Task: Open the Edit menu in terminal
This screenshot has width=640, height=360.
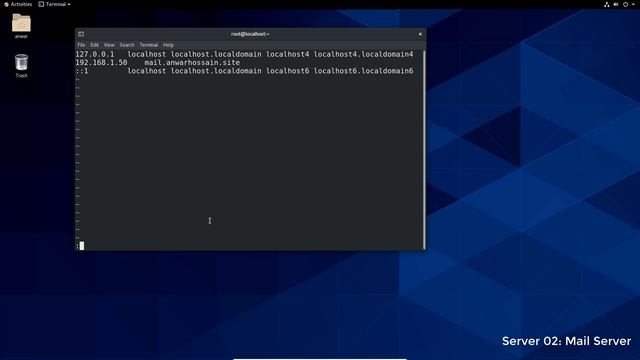Action: [95, 45]
